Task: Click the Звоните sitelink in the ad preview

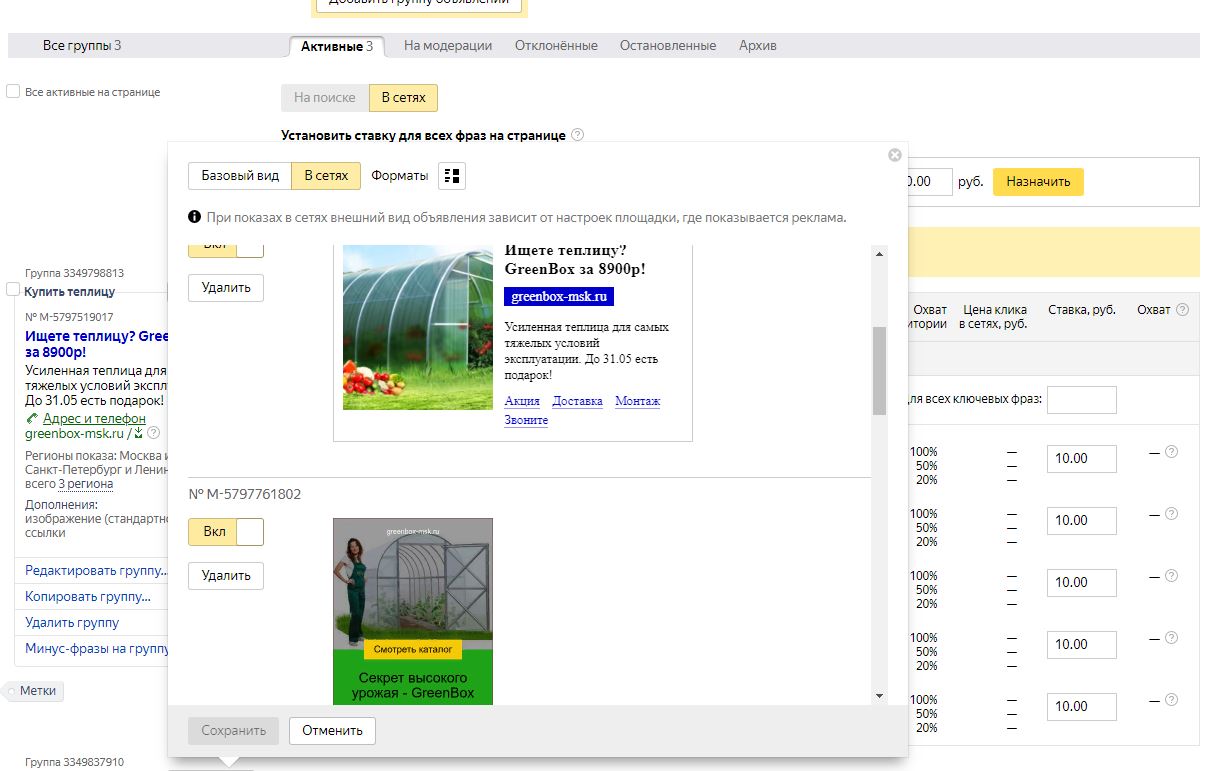Action: click(526, 420)
